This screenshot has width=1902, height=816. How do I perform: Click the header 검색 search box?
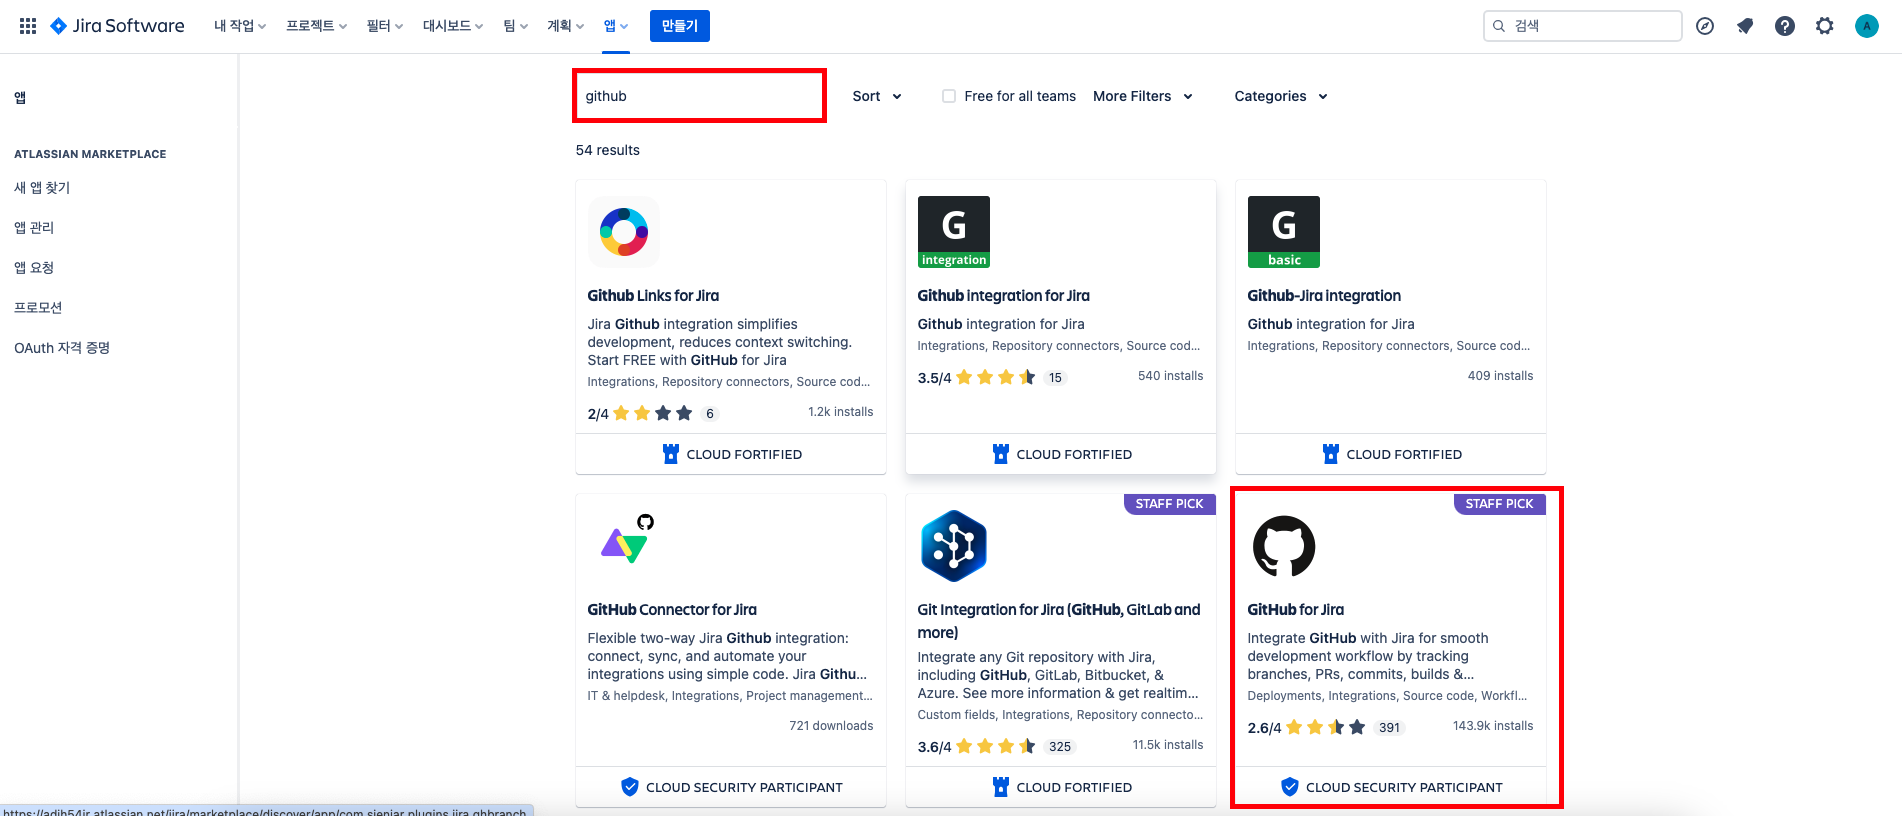[1583, 26]
